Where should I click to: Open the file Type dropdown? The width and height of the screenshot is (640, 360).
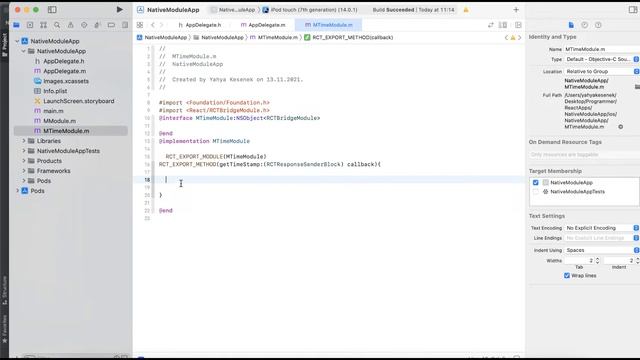pyautogui.click(x=602, y=59)
